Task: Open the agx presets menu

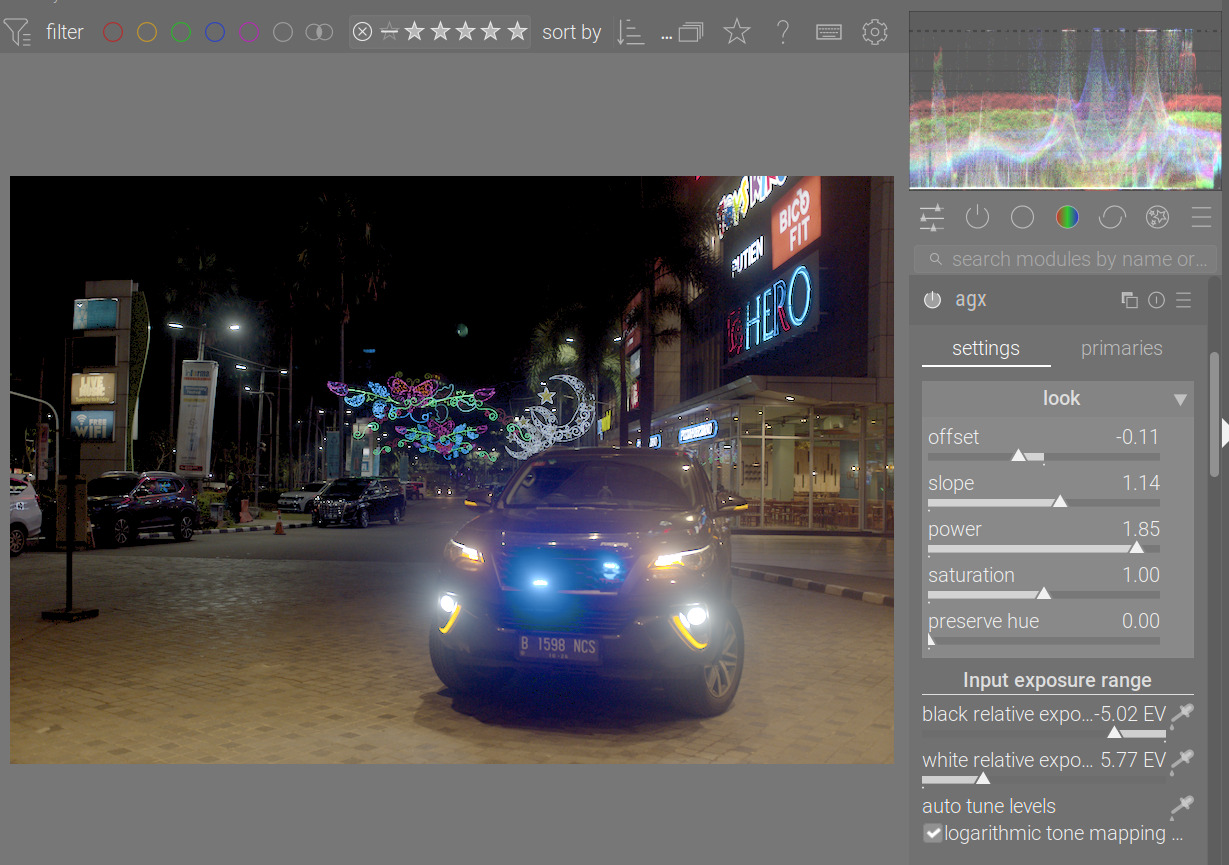Action: (1184, 300)
